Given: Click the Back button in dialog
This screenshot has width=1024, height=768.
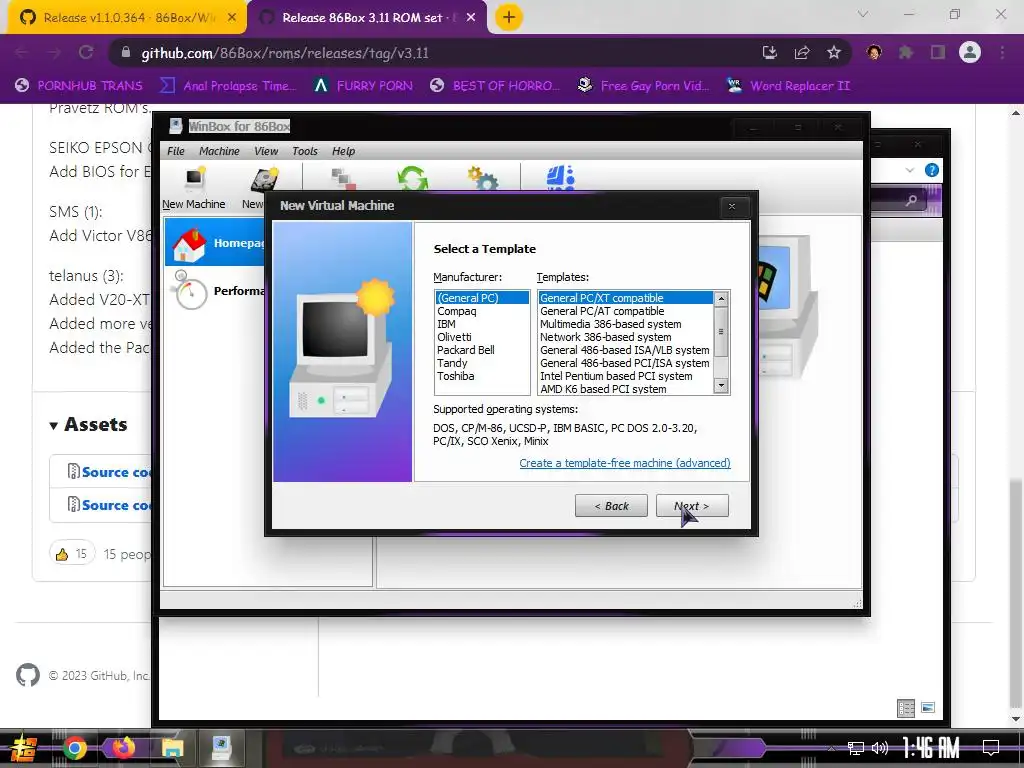Looking at the screenshot, I should tap(611, 506).
